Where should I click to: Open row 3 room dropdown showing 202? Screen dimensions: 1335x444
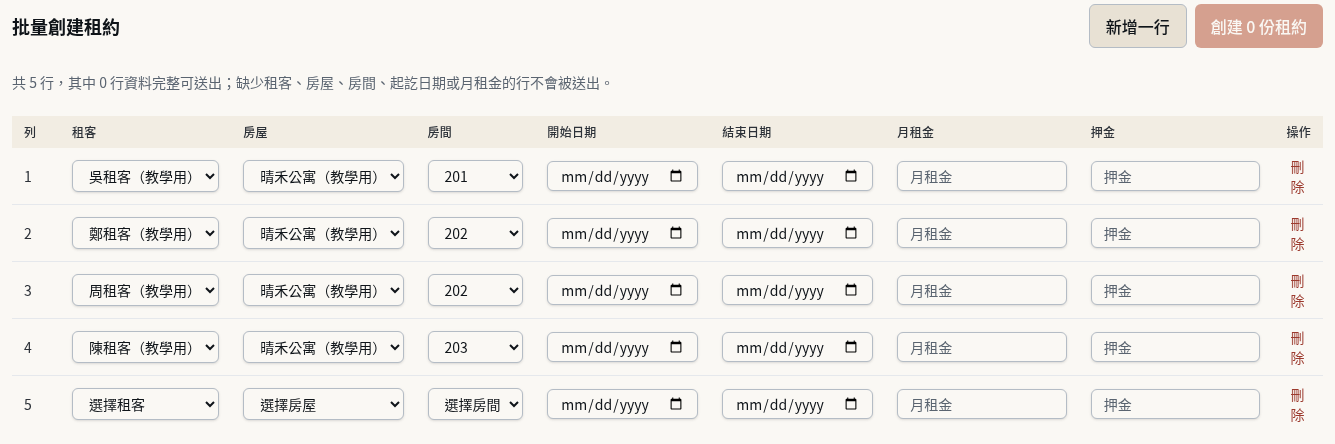pyautogui.click(x=475, y=290)
